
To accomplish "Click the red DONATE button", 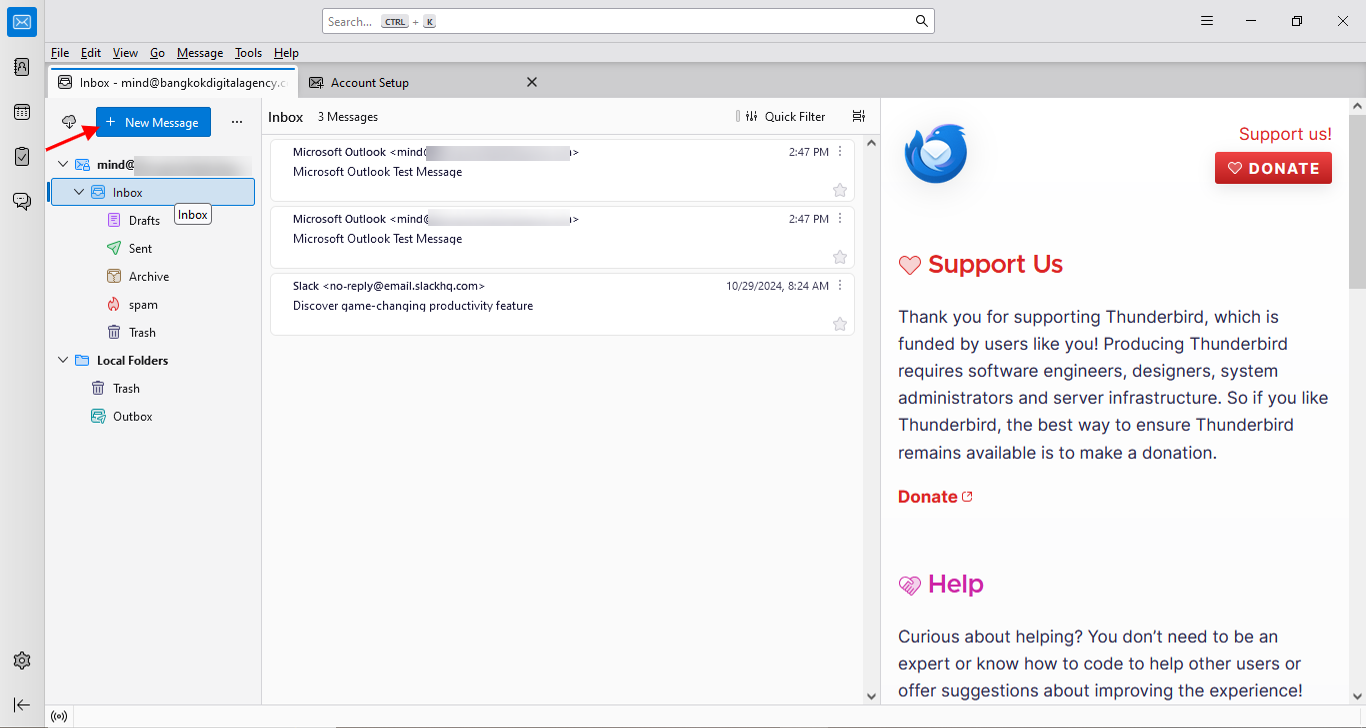I will [1274, 168].
